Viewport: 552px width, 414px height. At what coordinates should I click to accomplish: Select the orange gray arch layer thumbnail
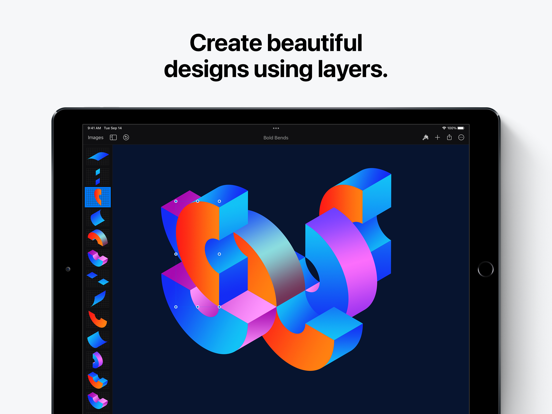tap(98, 238)
